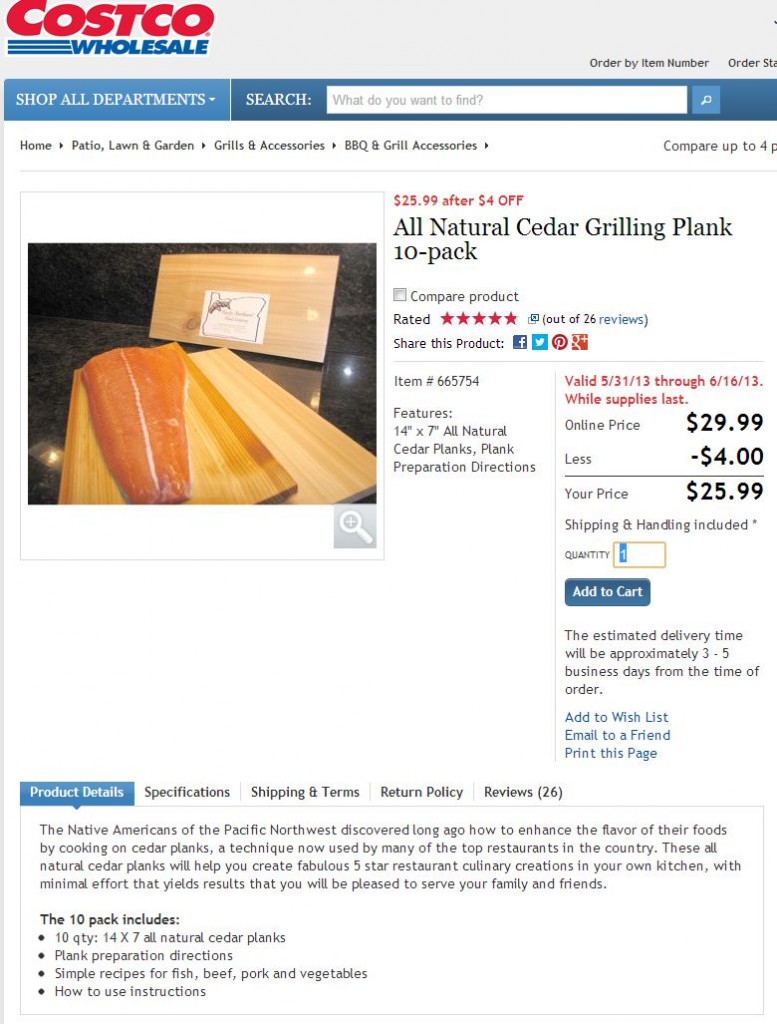The width and height of the screenshot is (777, 1024).
Task: Open the Patio, Lawn & Garden breadcrumb
Action: tap(133, 146)
